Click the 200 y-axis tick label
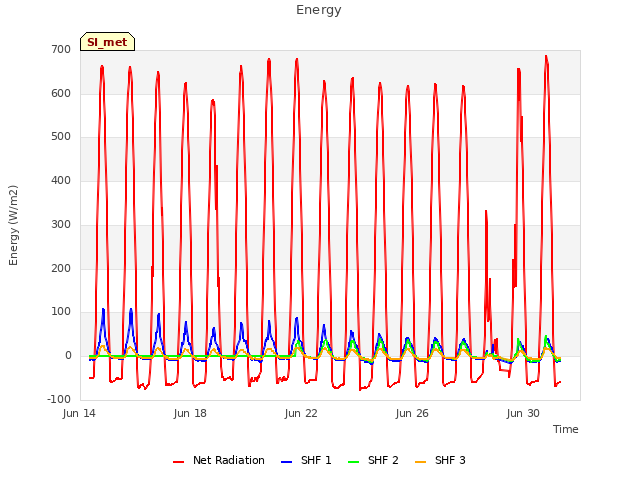Screen dimensions: 640x480 tap(61, 269)
